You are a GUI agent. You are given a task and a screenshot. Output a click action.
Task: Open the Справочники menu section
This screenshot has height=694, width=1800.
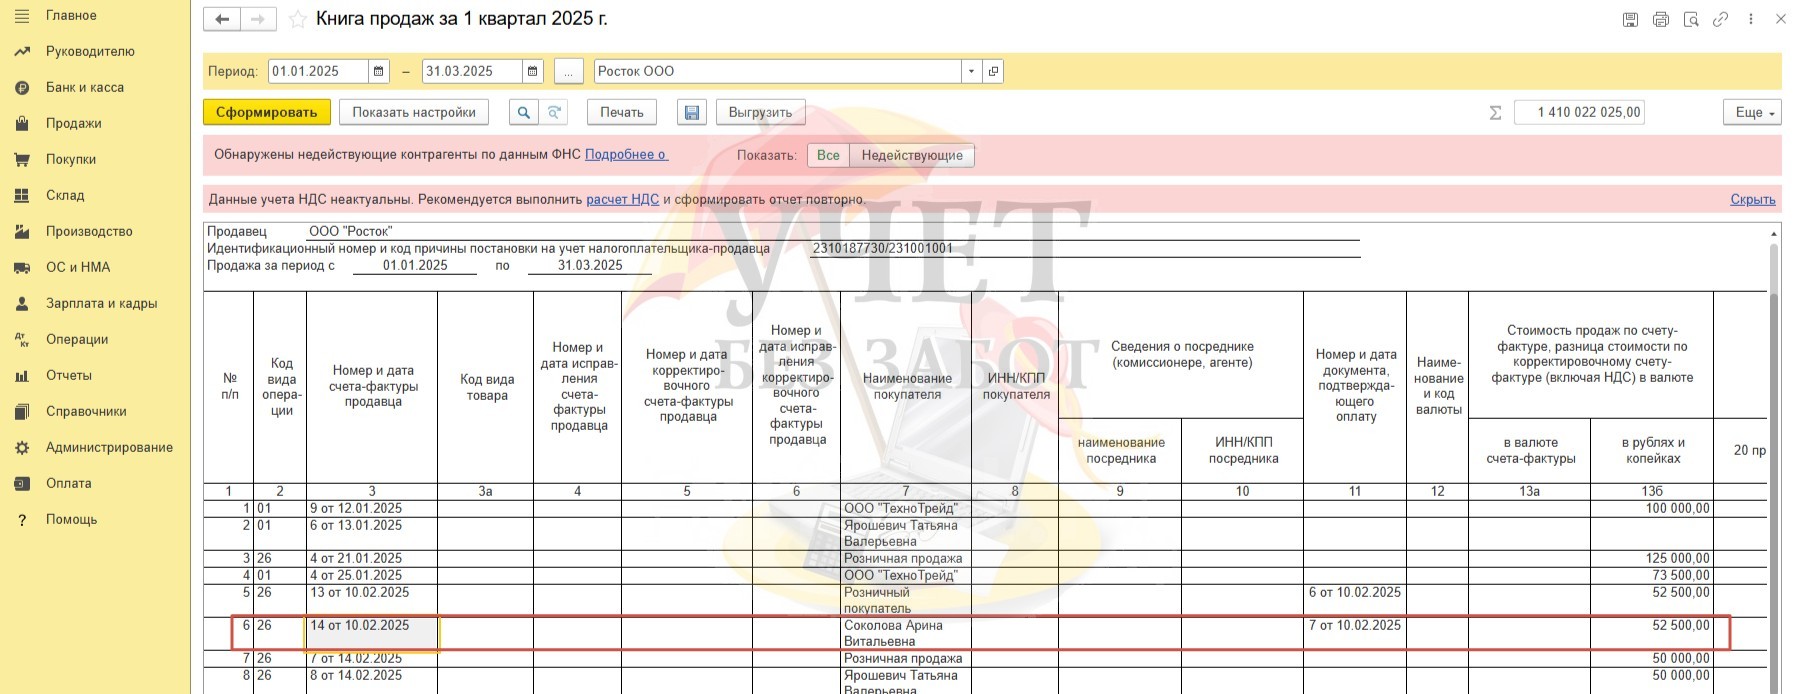(86, 411)
